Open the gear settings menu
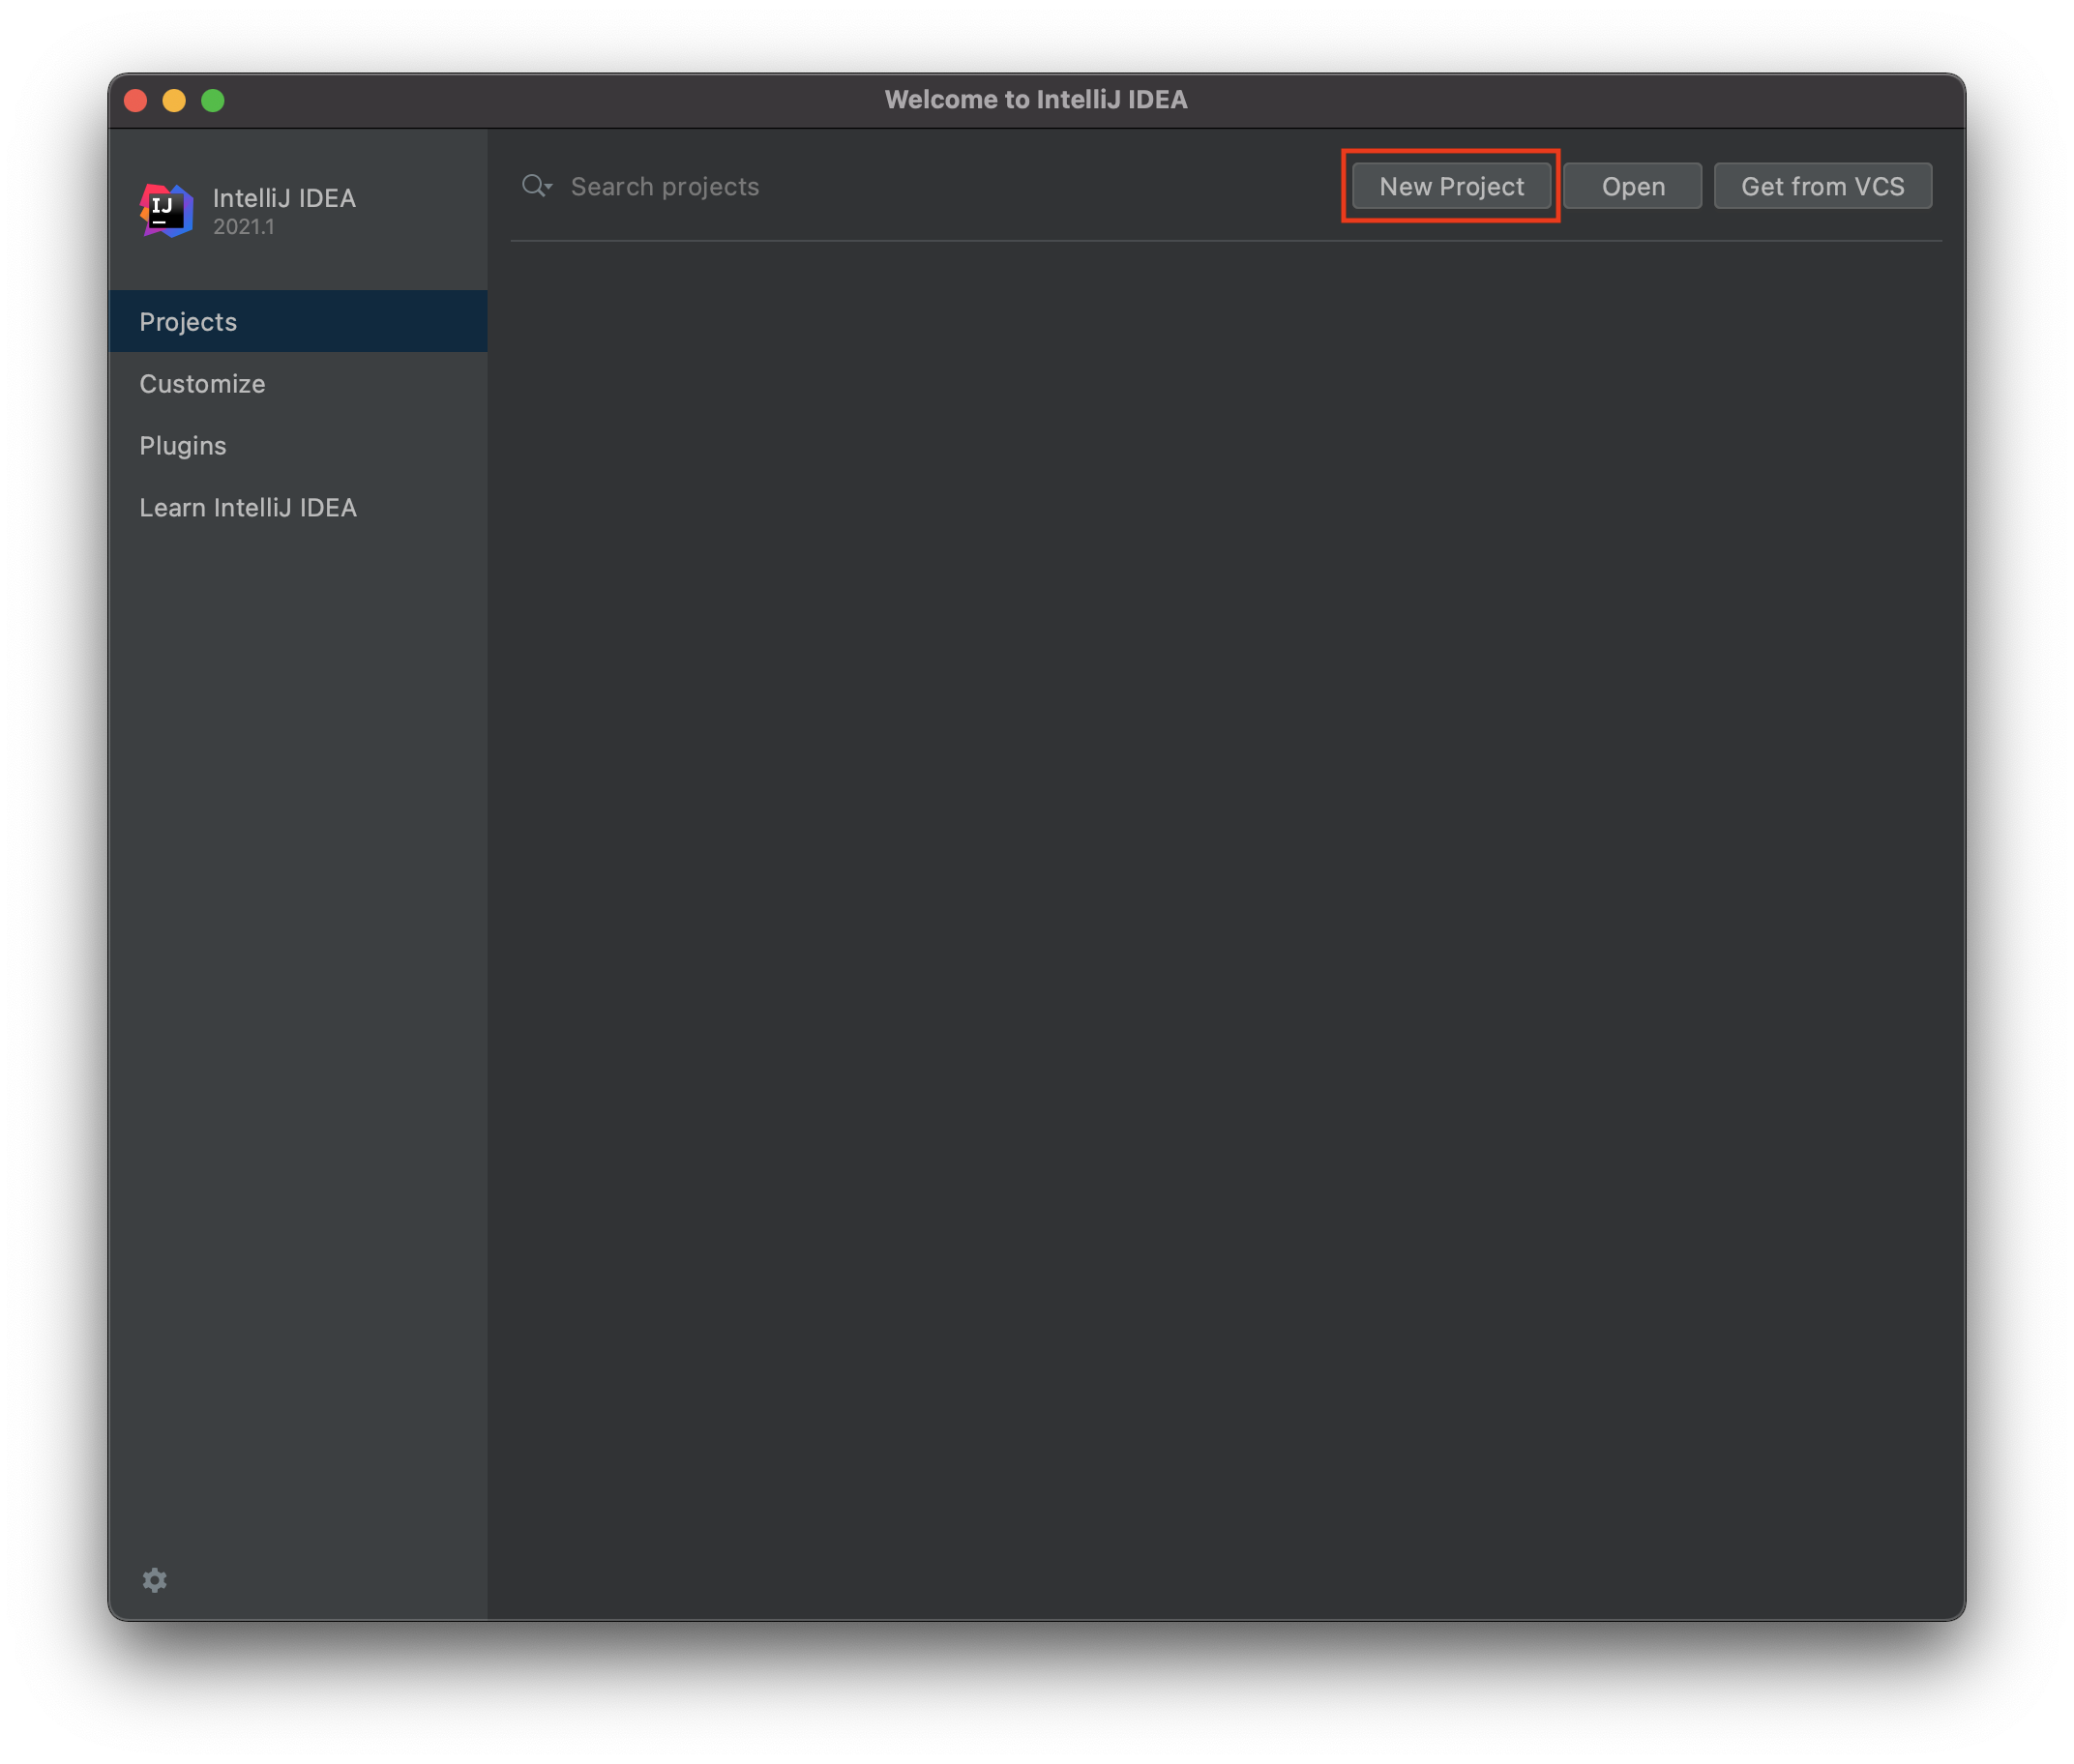2074x1764 pixels. (x=154, y=1580)
